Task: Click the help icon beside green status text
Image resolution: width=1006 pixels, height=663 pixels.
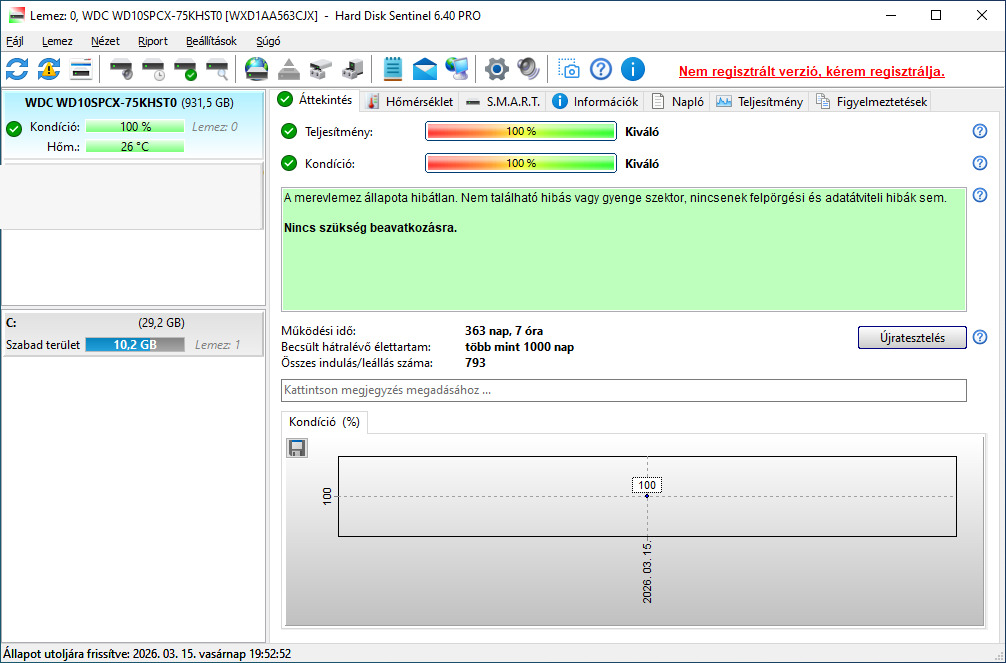Action: point(980,195)
